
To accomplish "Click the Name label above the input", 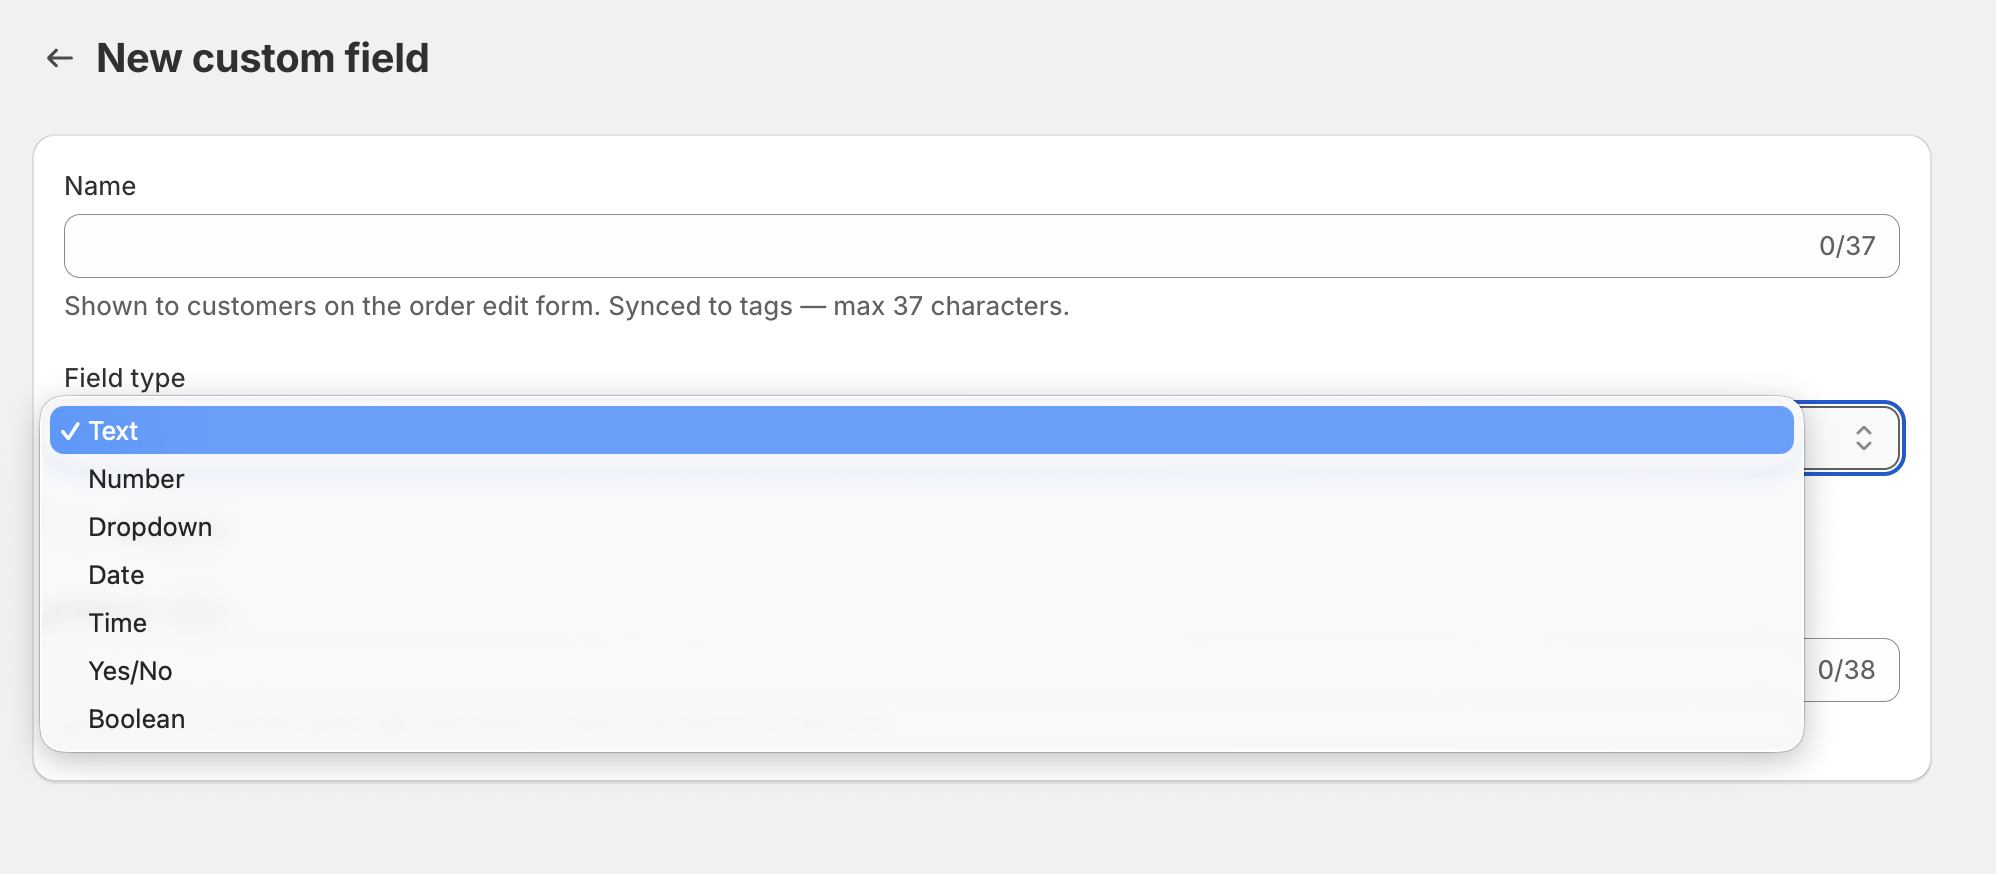I will click(x=100, y=186).
